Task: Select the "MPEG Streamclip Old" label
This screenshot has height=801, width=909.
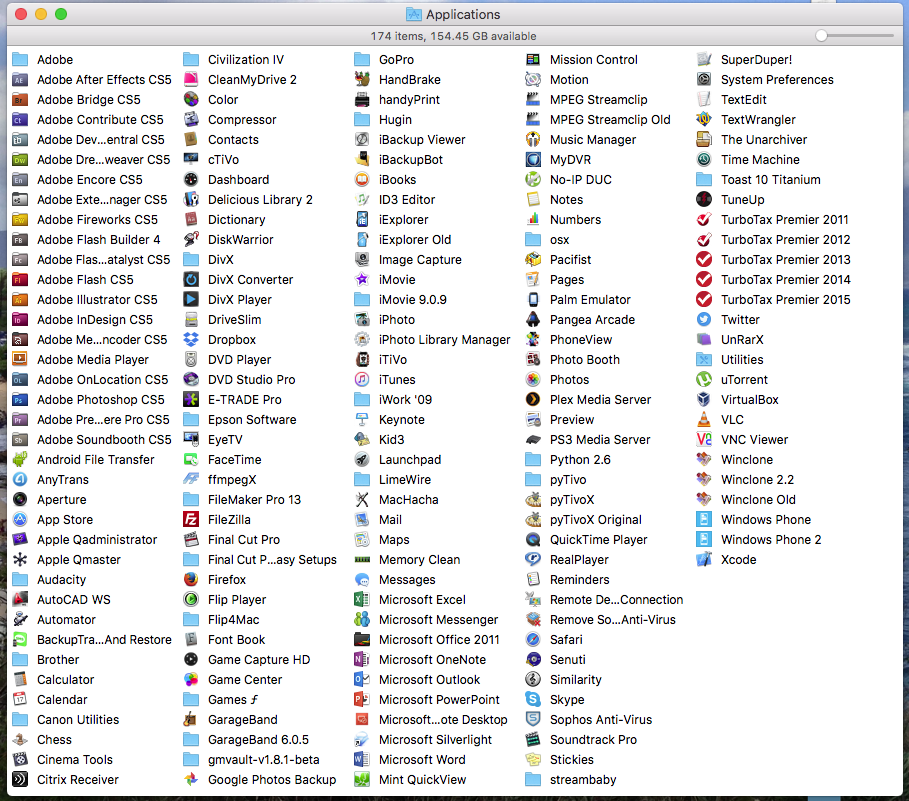Action: (610, 119)
